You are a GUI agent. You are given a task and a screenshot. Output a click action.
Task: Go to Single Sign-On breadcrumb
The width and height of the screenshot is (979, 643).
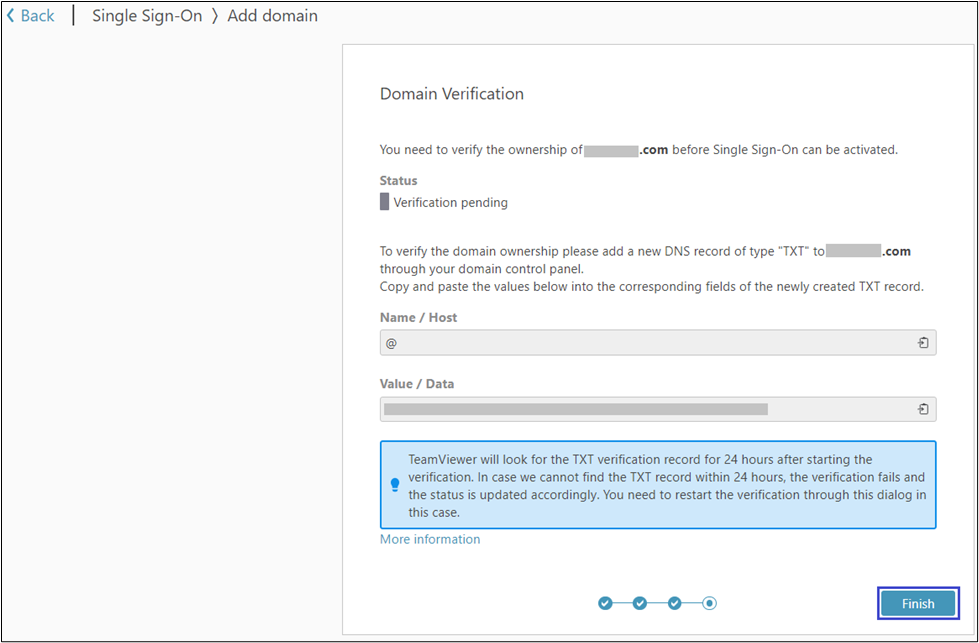coord(147,16)
